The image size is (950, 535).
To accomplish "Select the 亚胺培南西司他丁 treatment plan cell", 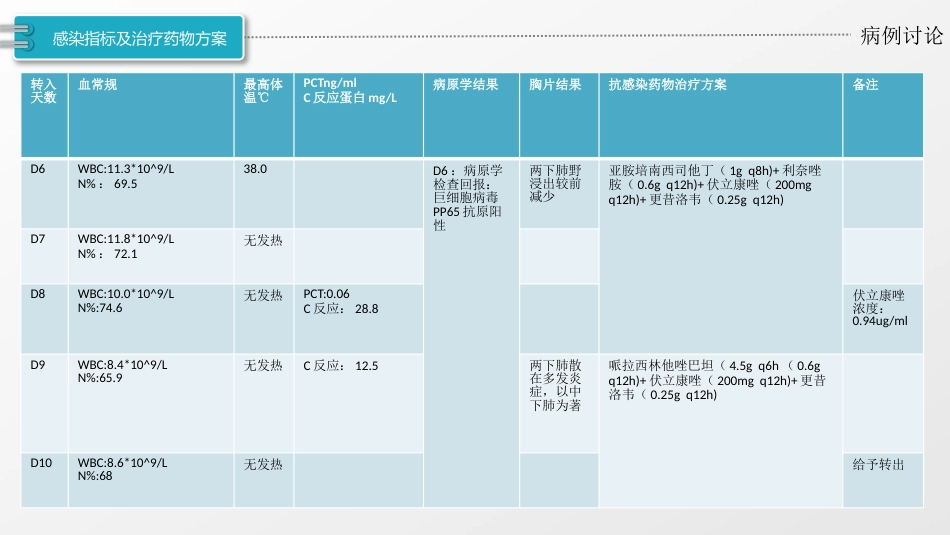I will click(720, 256).
